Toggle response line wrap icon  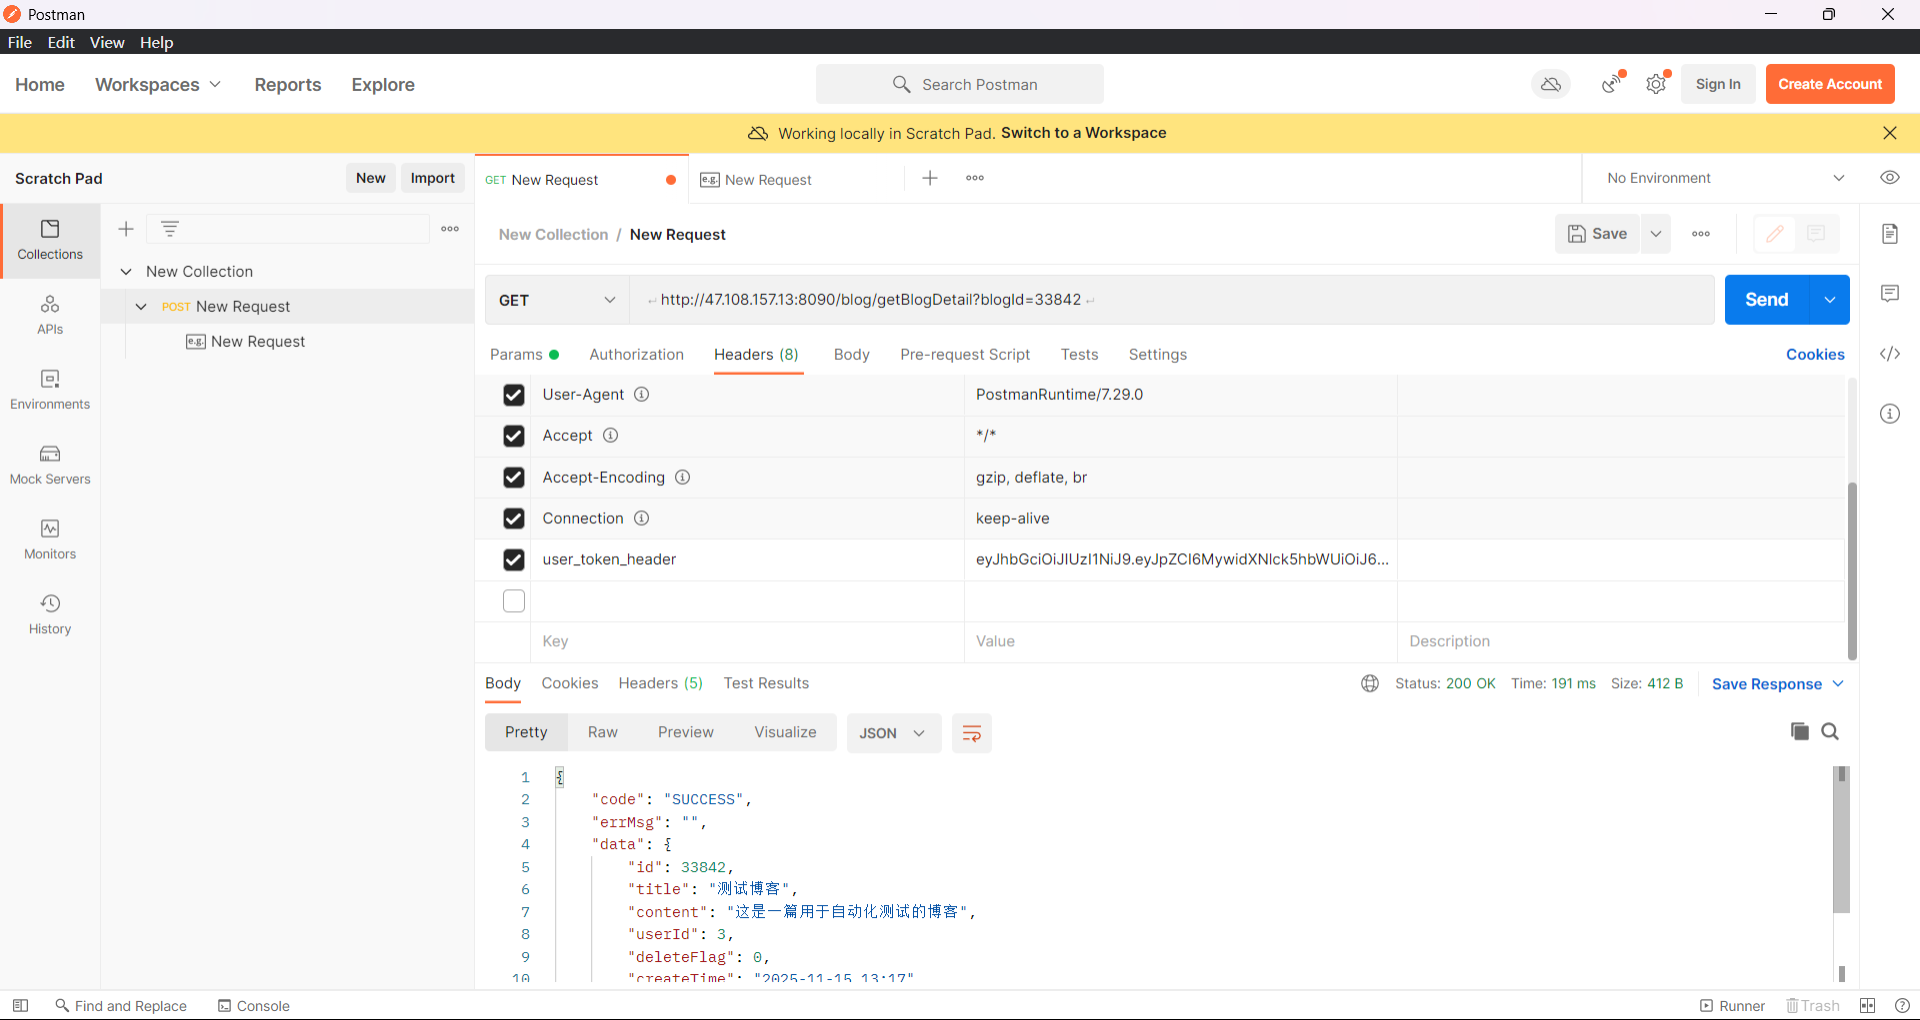[x=971, y=733]
